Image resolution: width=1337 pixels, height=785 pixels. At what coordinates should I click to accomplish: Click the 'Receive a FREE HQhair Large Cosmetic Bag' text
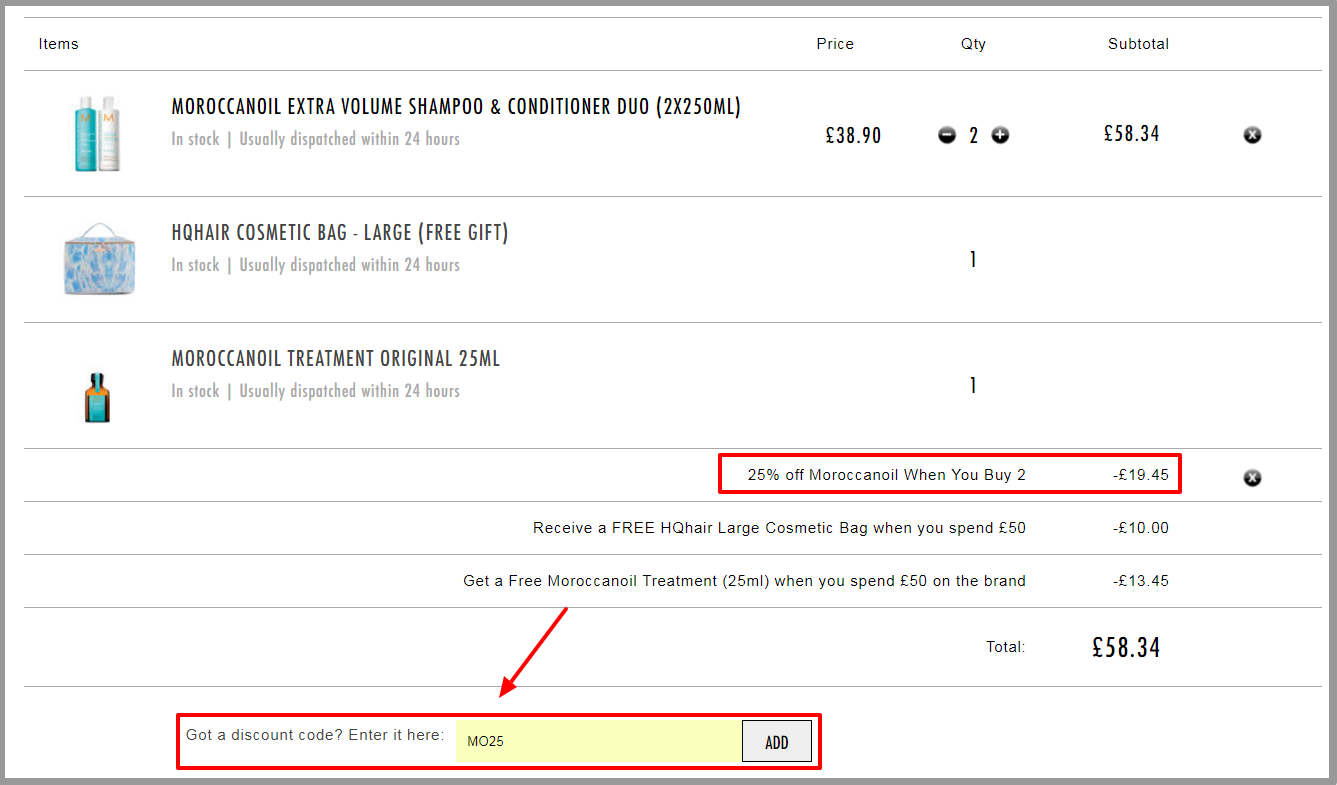(x=779, y=528)
